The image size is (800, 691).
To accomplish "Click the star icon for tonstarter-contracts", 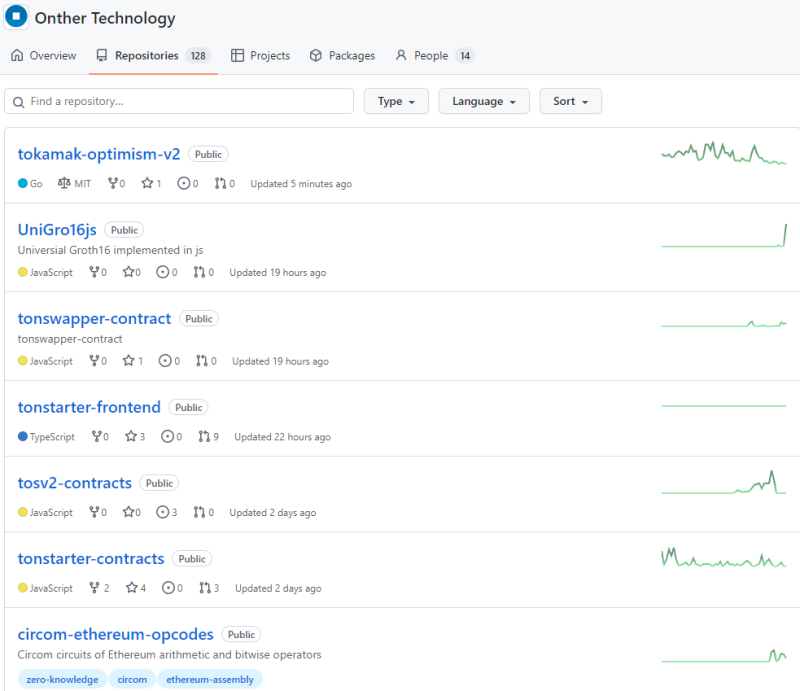I will pyautogui.click(x=132, y=588).
